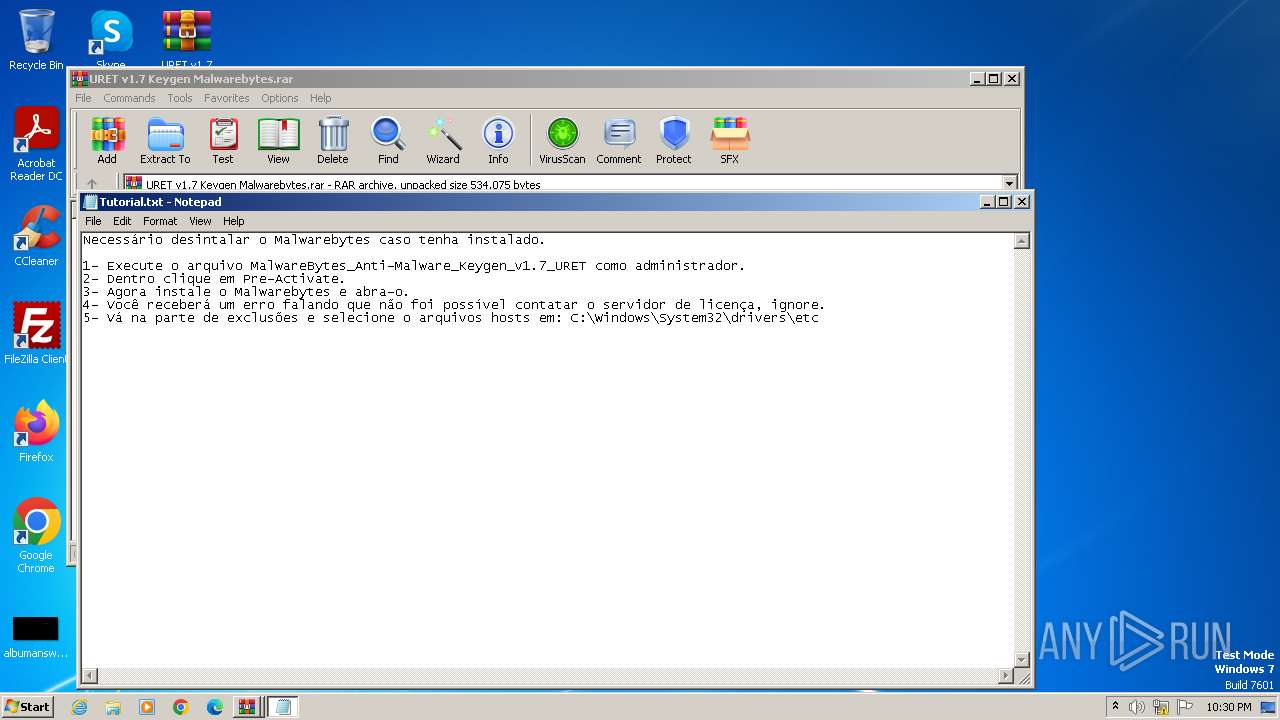
Task: Expand the WinRAR address path dropdown
Action: click(1009, 184)
